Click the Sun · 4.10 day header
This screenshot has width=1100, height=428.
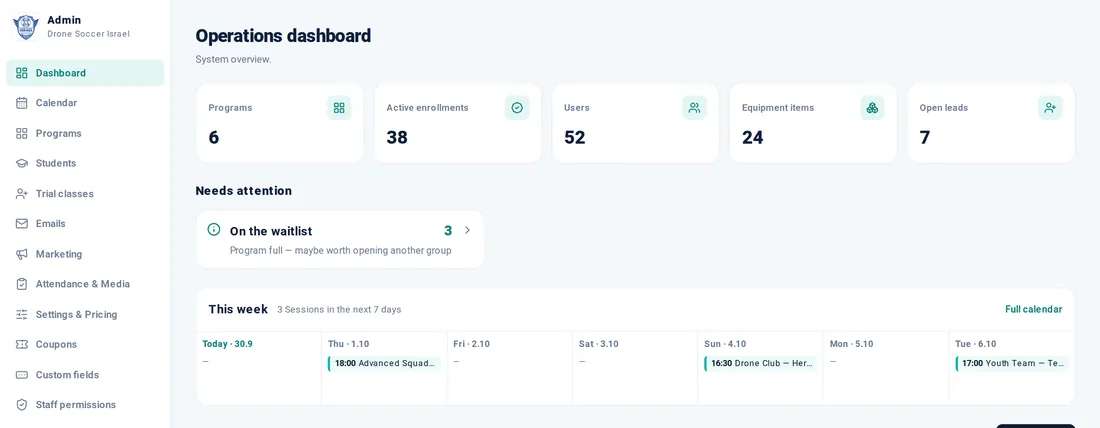coord(725,344)
